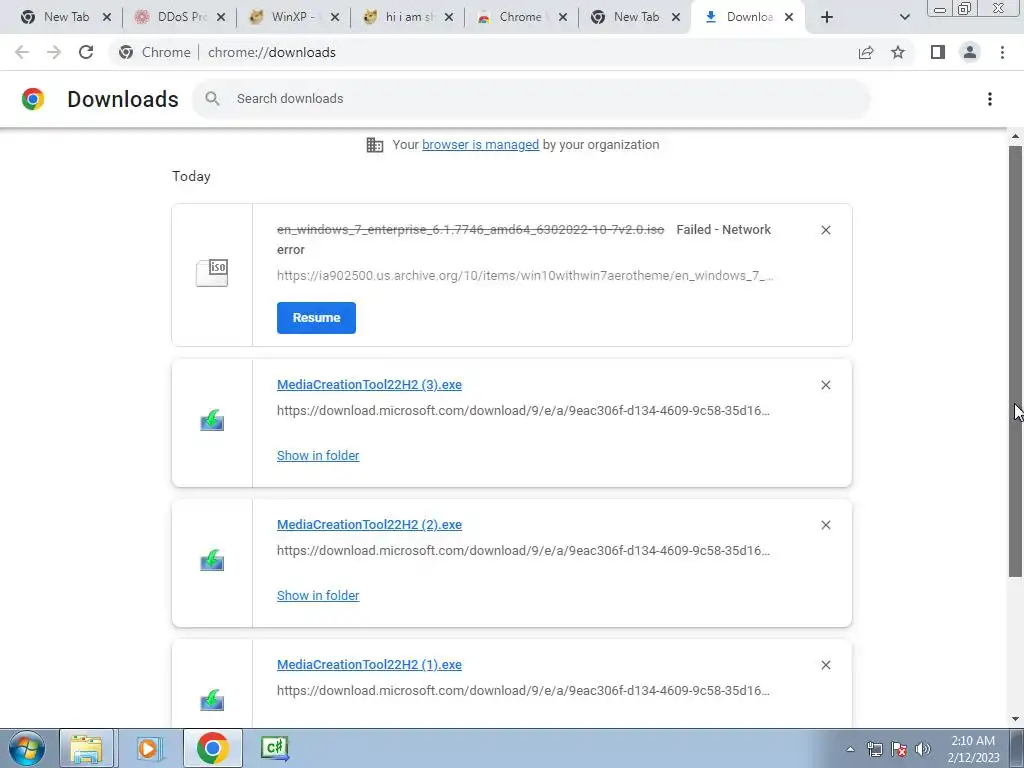Remove MediaCreationTool22H2 (1).exe from list
The height and width of the screenshot is (768, 1024).
[825, 665]
